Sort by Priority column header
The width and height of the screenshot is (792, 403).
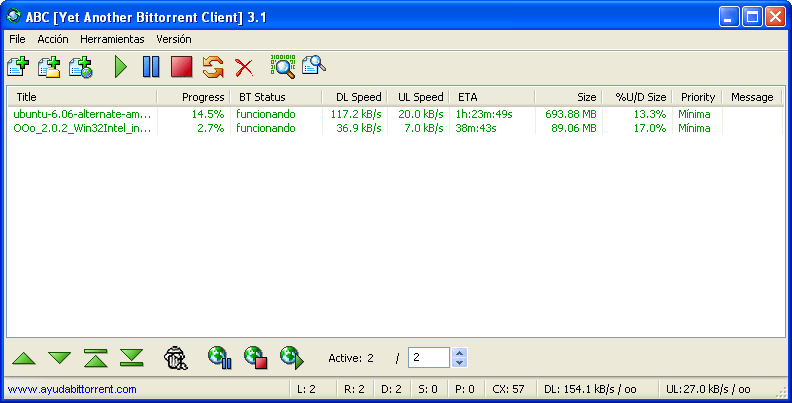(x=697, y=97)
